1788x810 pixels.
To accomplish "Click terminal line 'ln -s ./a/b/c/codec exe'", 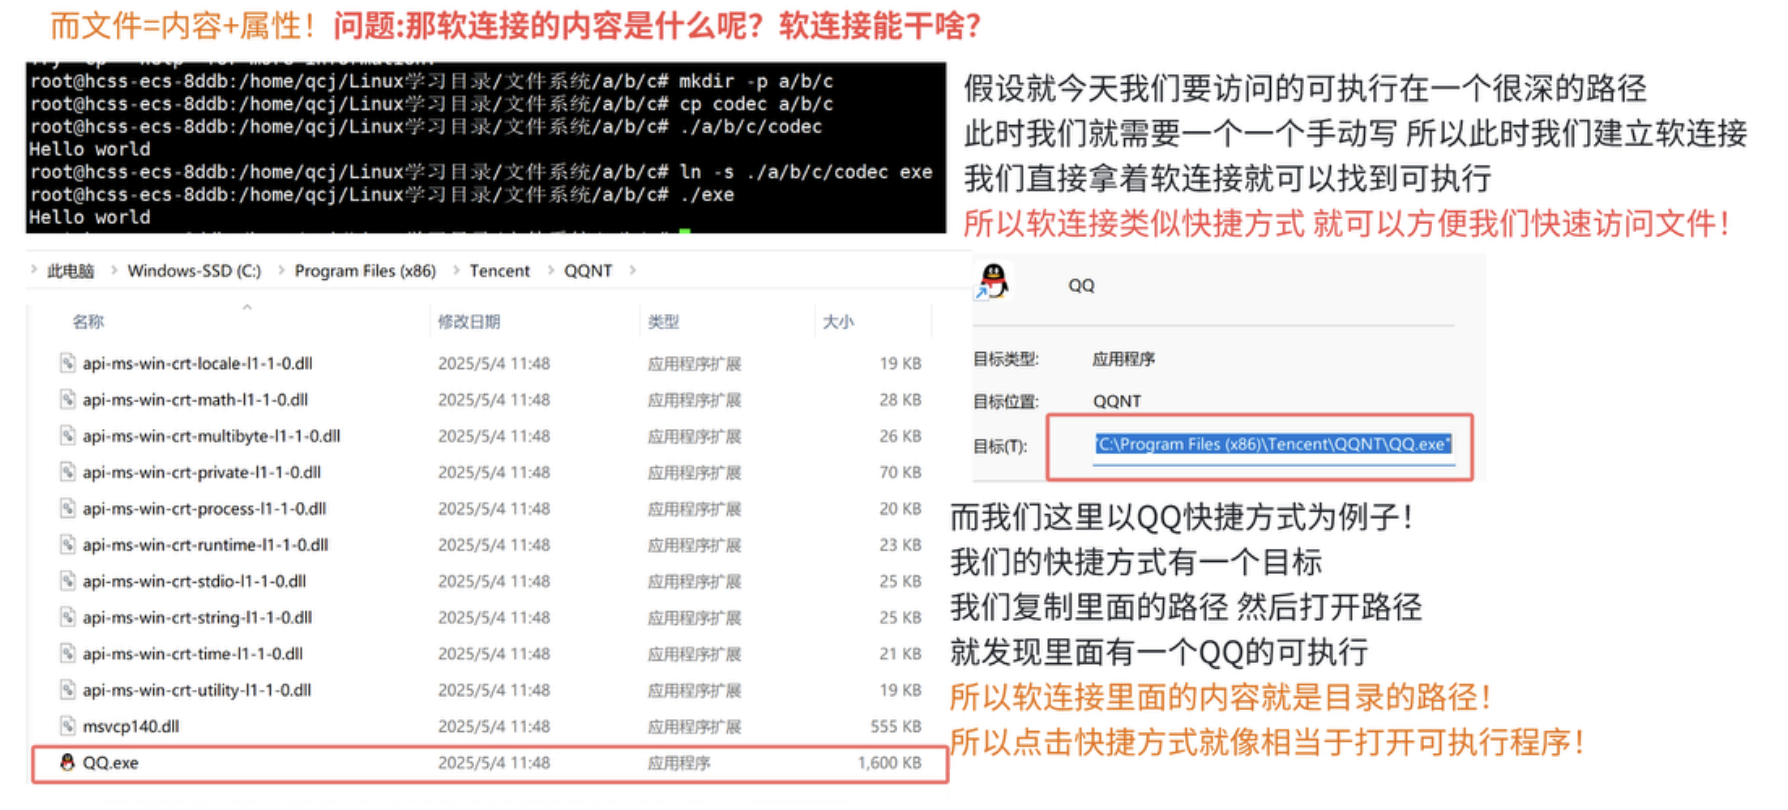I will [x=806, y=172].
